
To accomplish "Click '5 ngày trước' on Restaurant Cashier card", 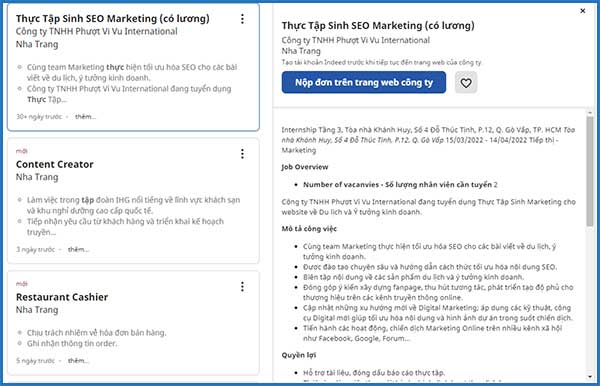I will tap(35, 361).
